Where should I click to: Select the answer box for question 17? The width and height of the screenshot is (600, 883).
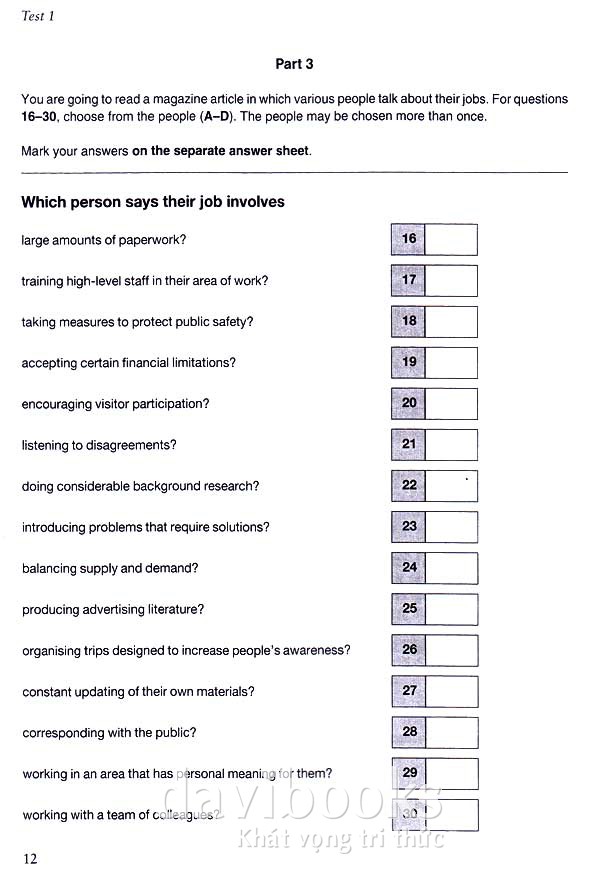click(451, 281)
